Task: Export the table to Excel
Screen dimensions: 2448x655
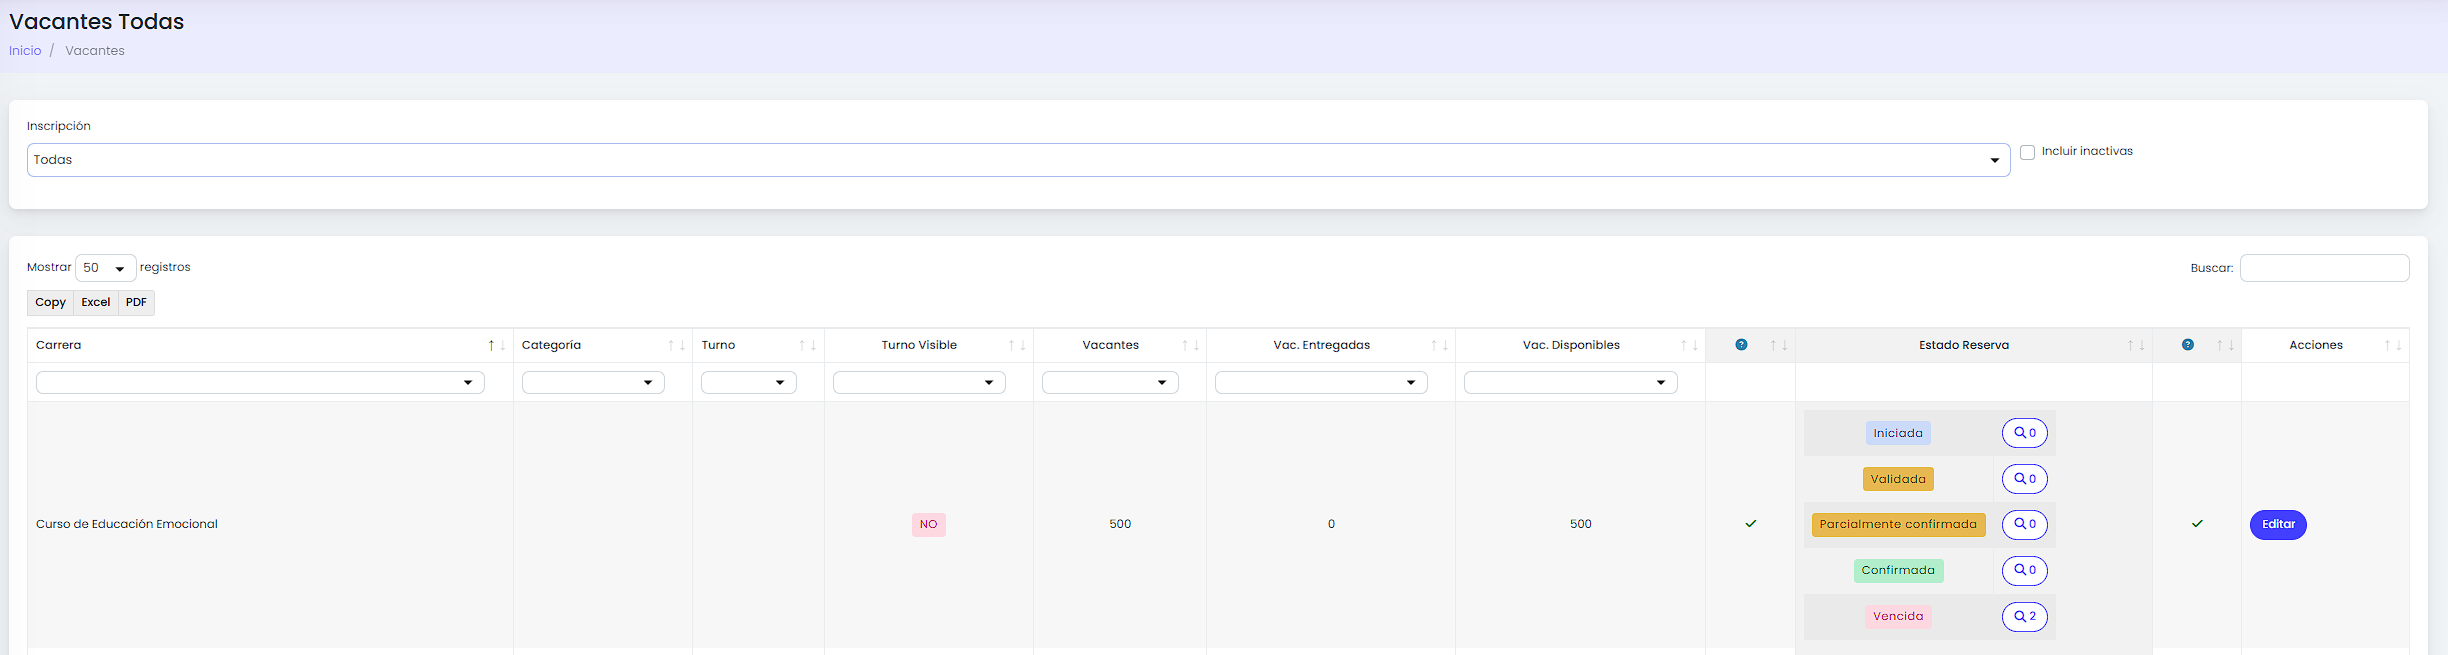Action: click(96, 302)
